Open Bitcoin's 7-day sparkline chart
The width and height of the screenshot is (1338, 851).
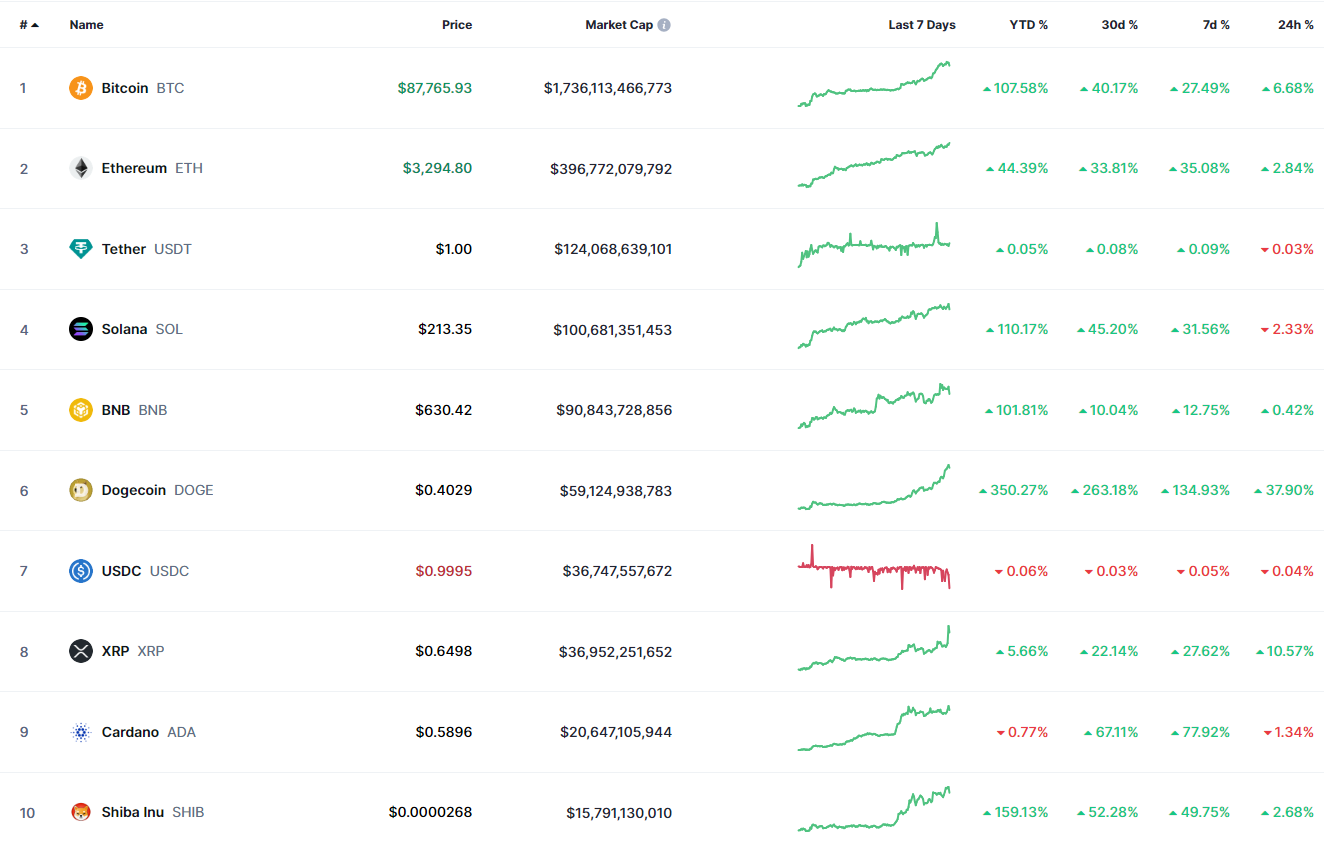pyautogui.click(x=874, y=84)
